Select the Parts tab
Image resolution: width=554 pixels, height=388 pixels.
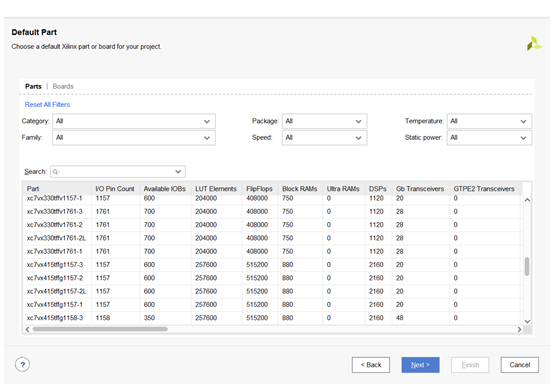click(x=33, y=86)
